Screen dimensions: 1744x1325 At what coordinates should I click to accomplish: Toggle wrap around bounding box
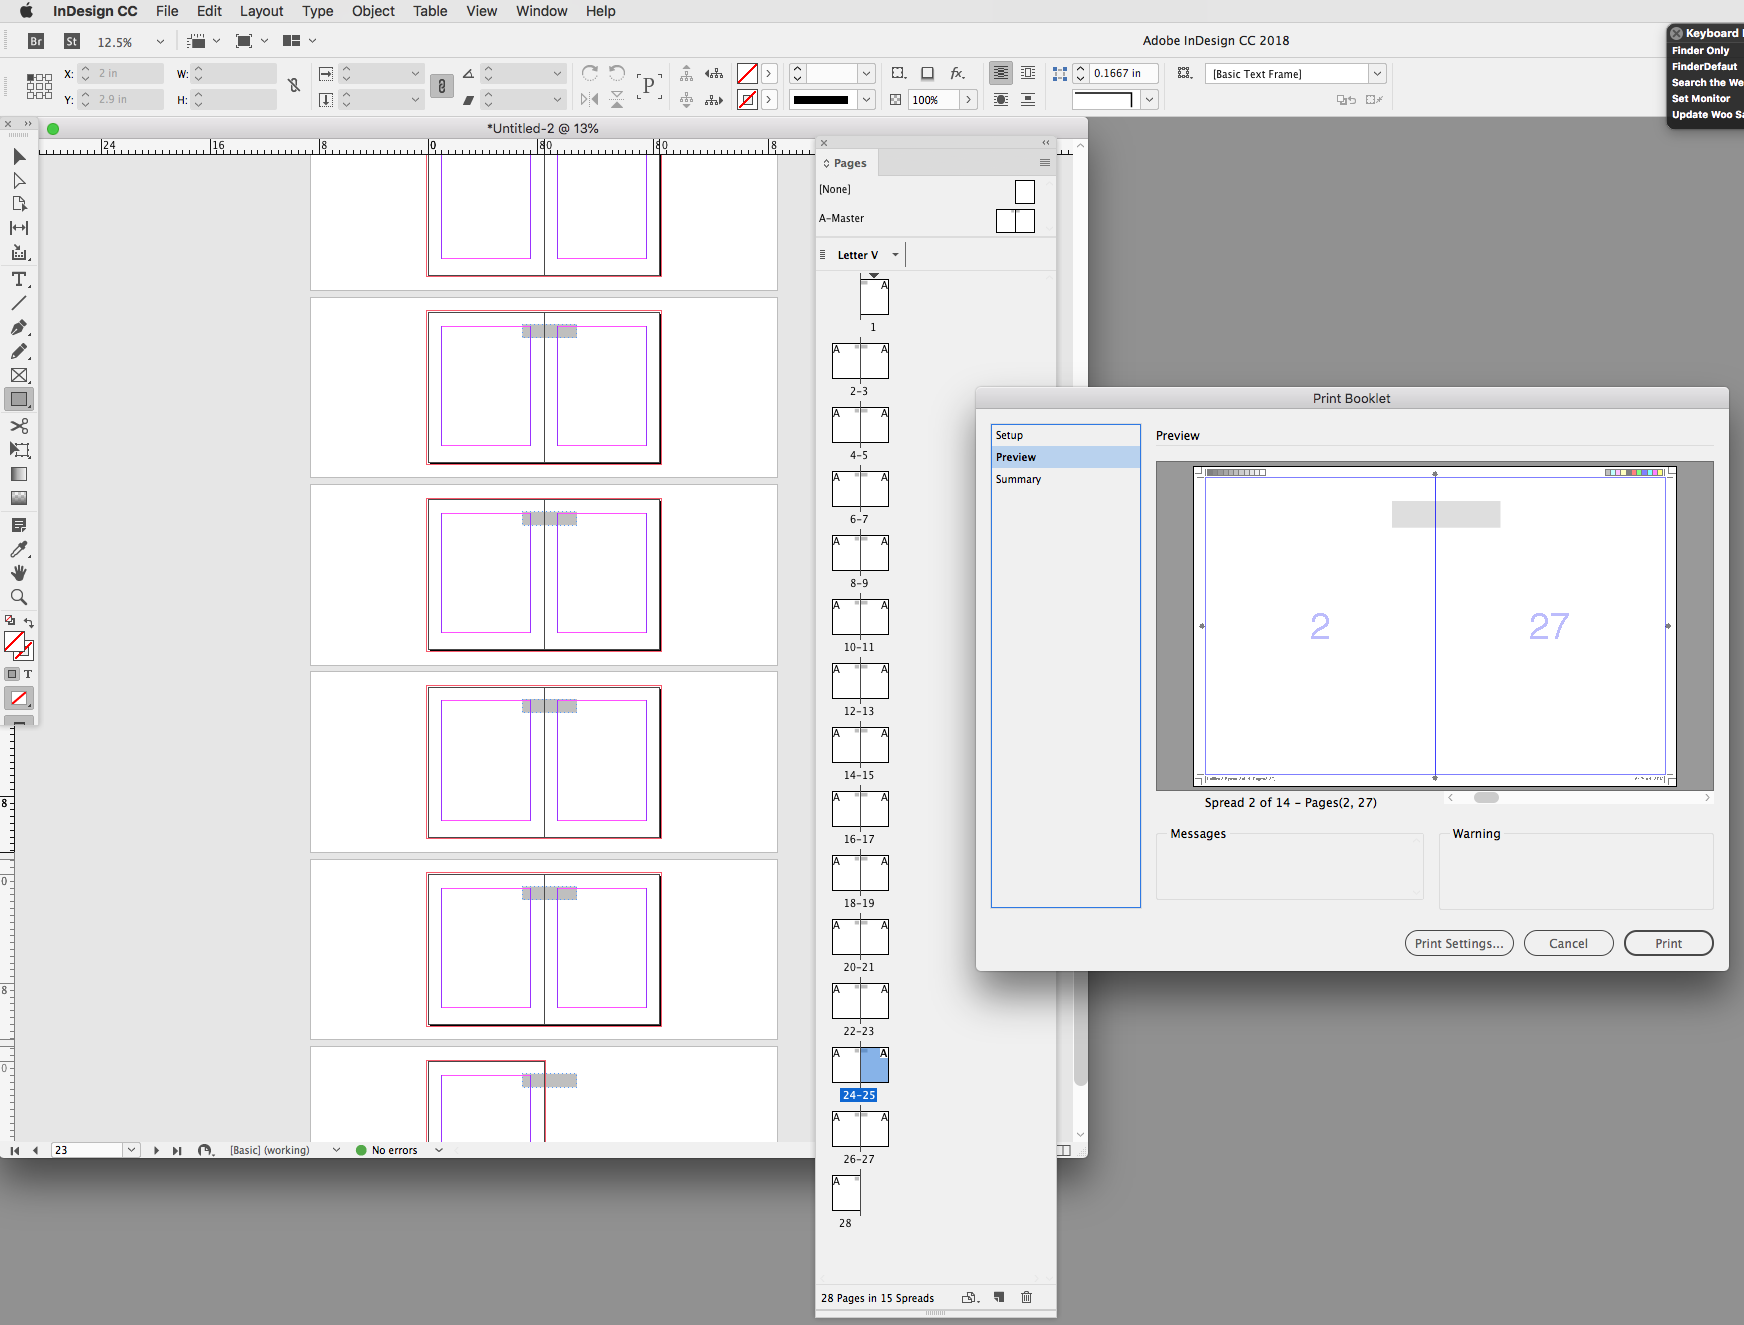[1028, 73]
